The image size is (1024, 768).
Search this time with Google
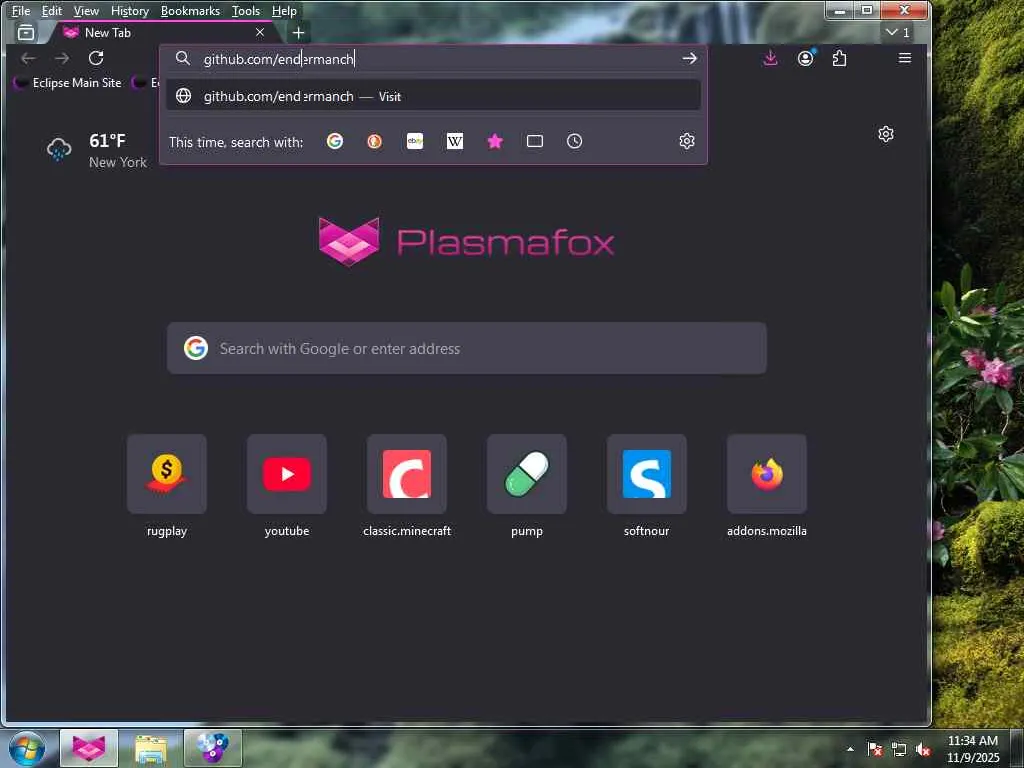(x=335, y=141)
